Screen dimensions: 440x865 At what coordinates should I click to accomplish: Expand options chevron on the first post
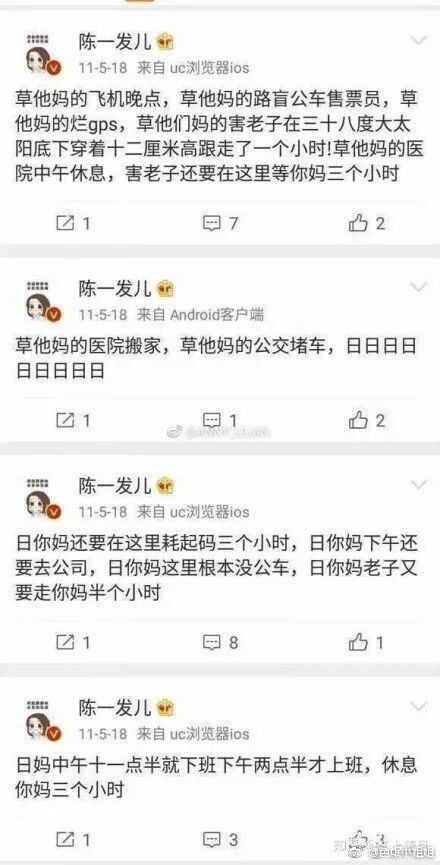click(420, 40)
